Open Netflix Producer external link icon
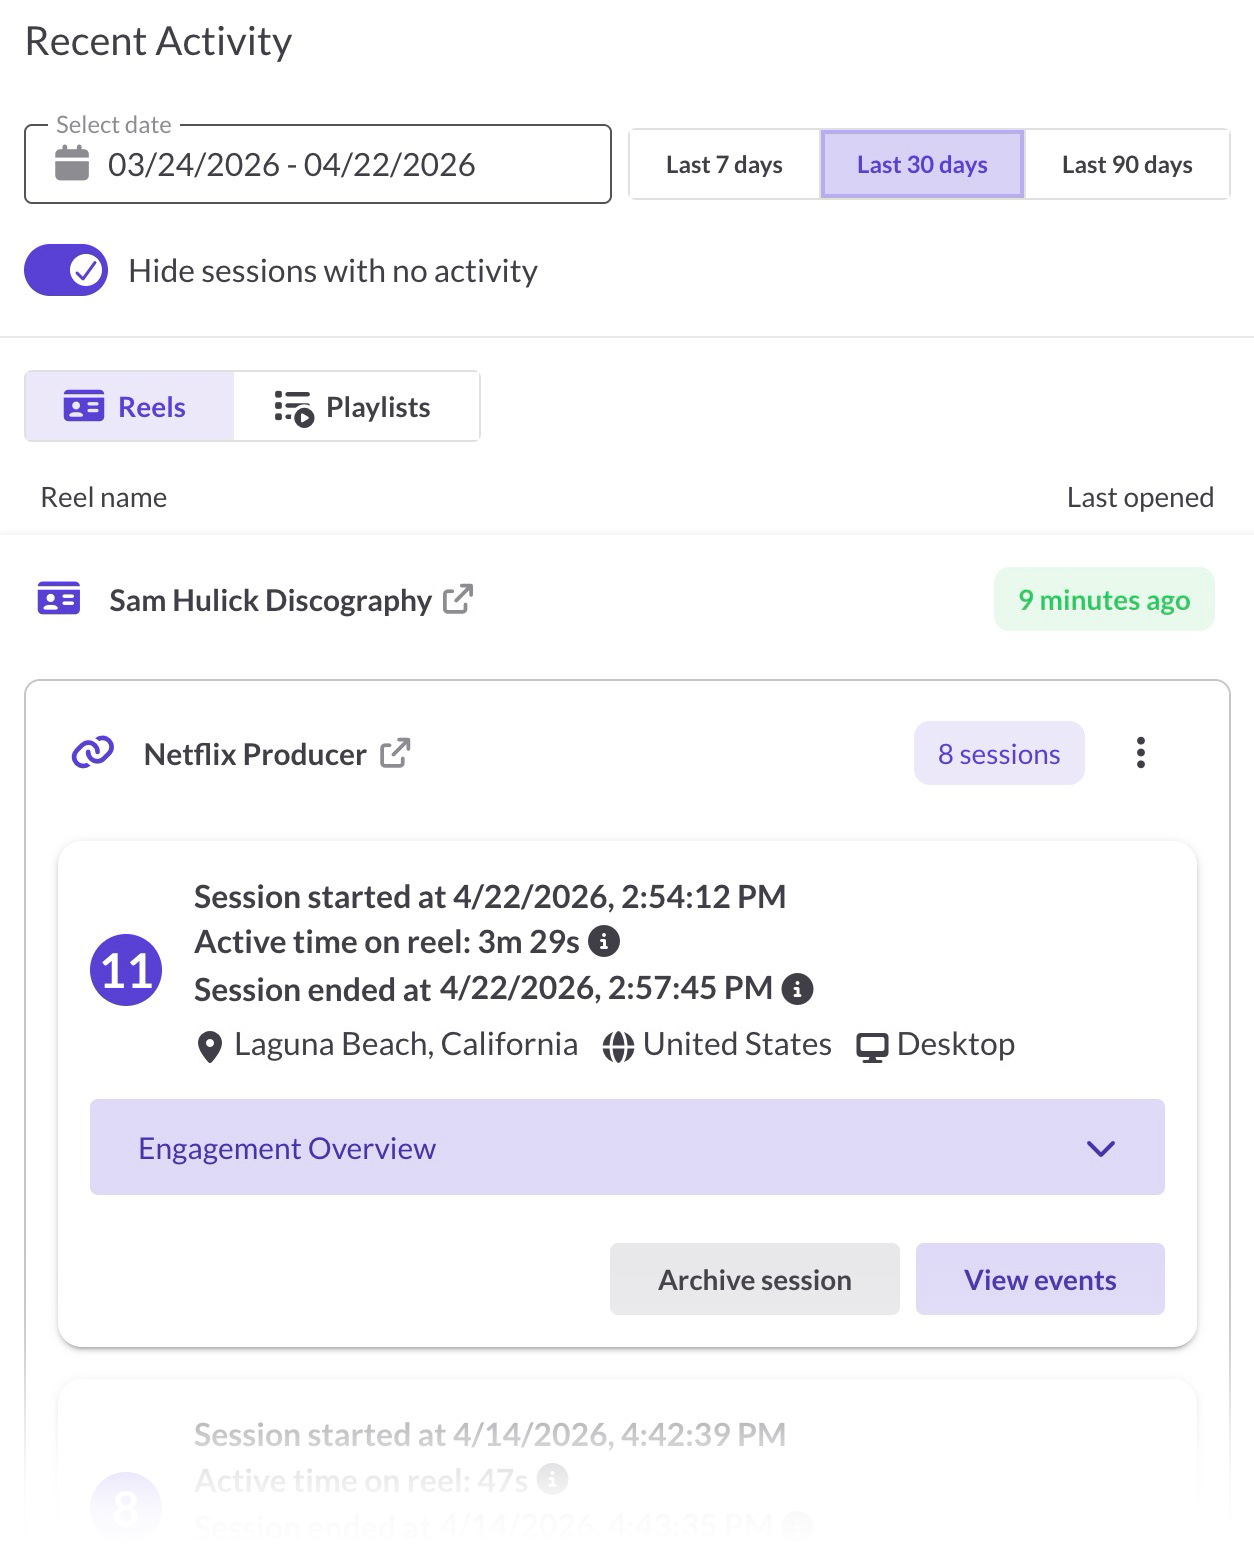The height and width of the screenshot is (1556, 1254). 395,753
